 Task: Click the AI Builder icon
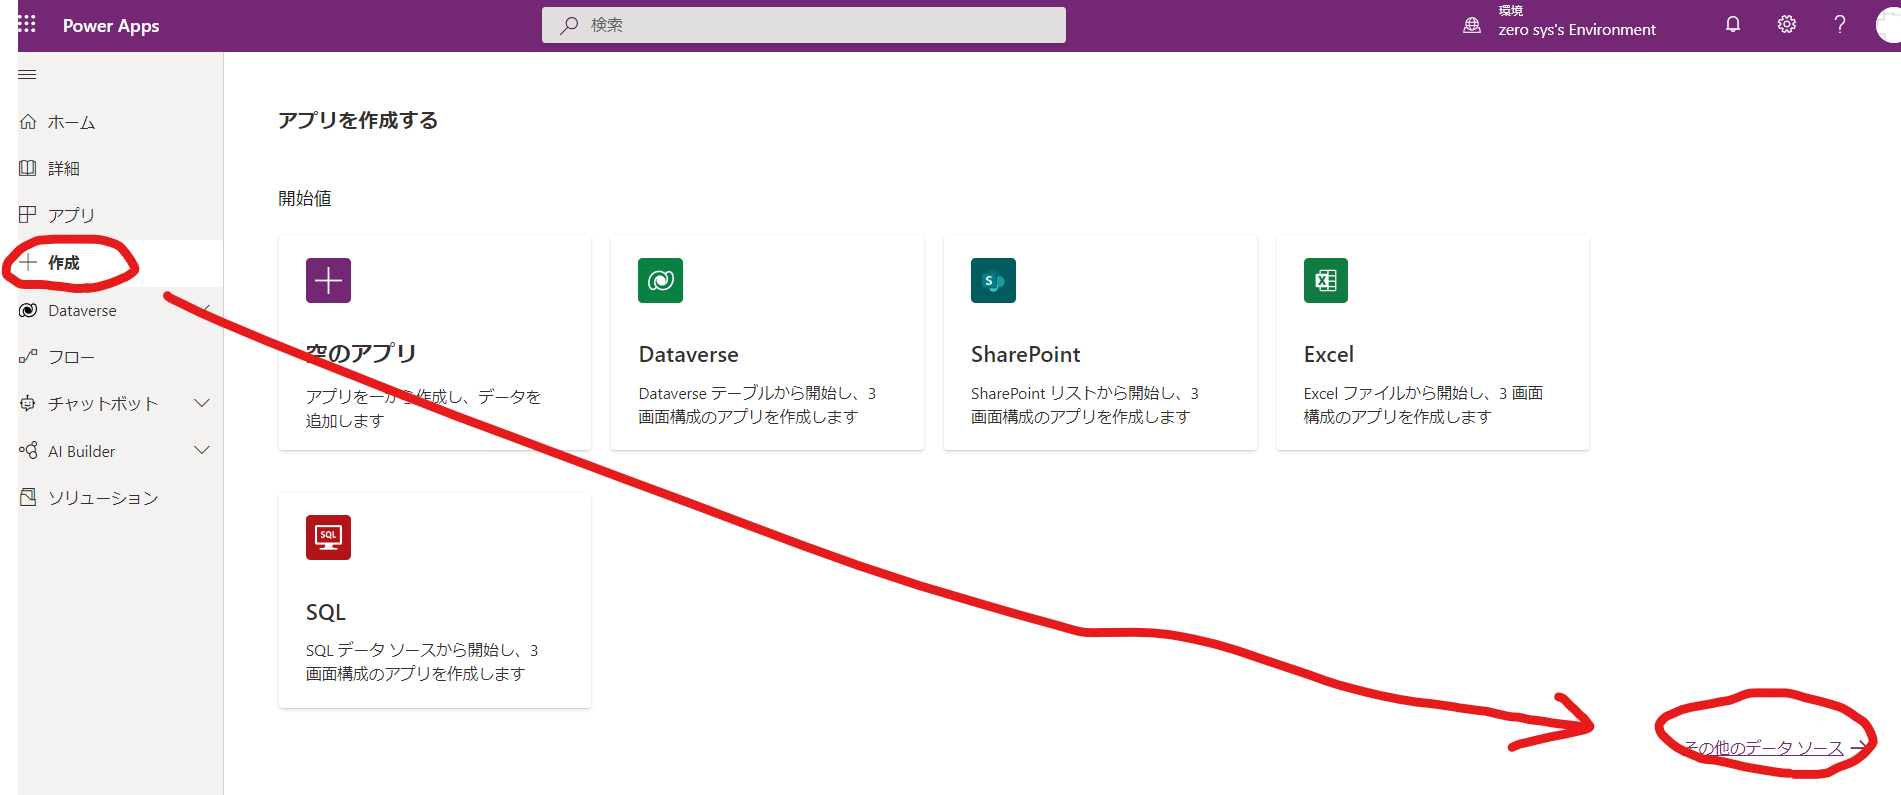pos(28,450)
